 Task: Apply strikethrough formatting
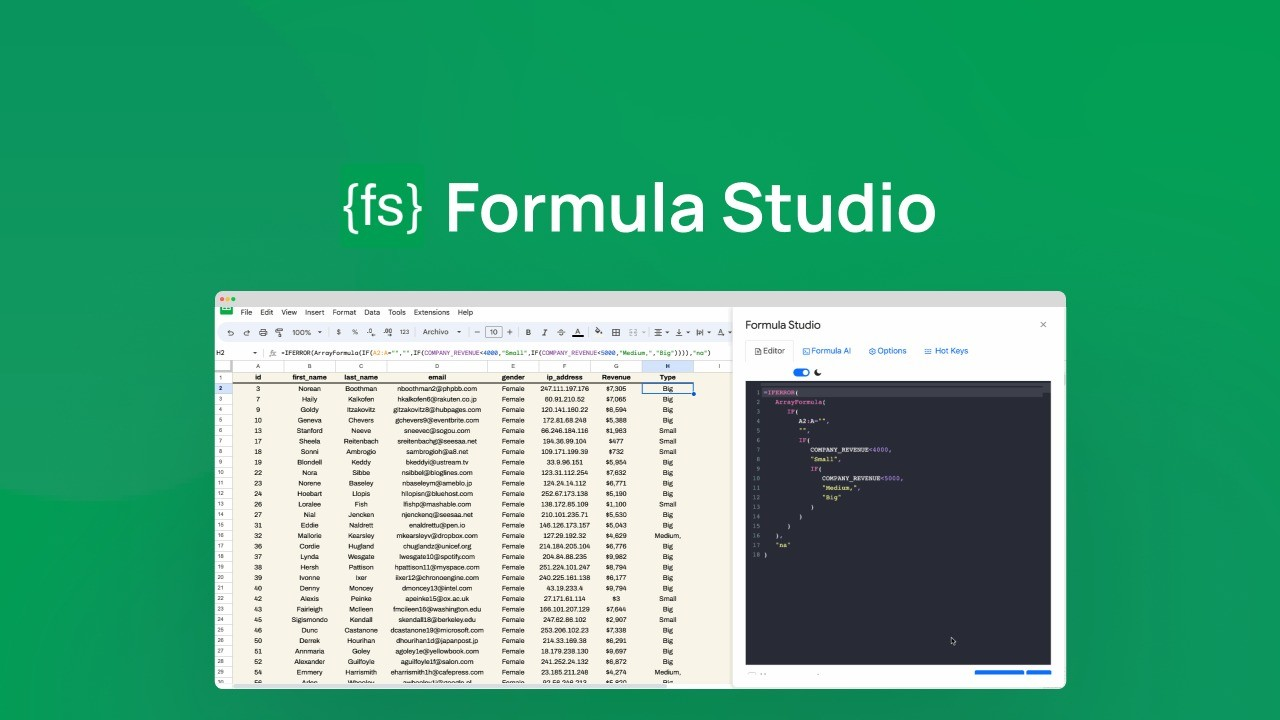pos(561,332)
